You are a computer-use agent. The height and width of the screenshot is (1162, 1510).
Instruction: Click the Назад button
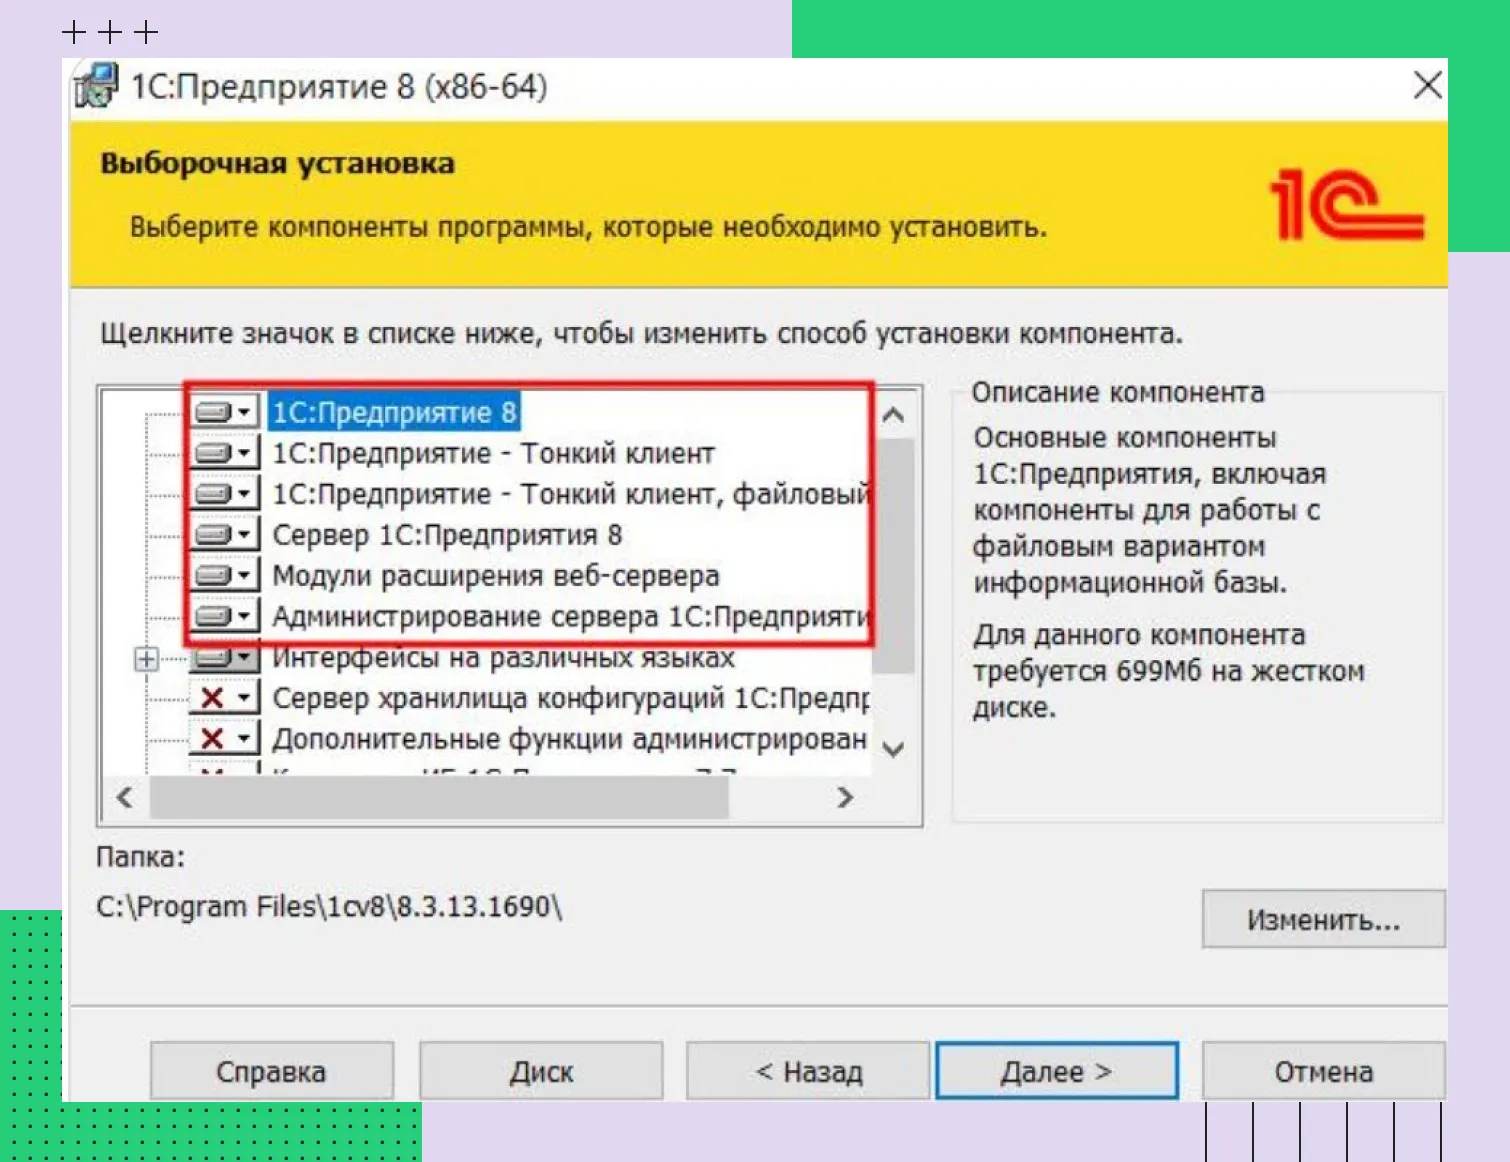pos(808,1071)
